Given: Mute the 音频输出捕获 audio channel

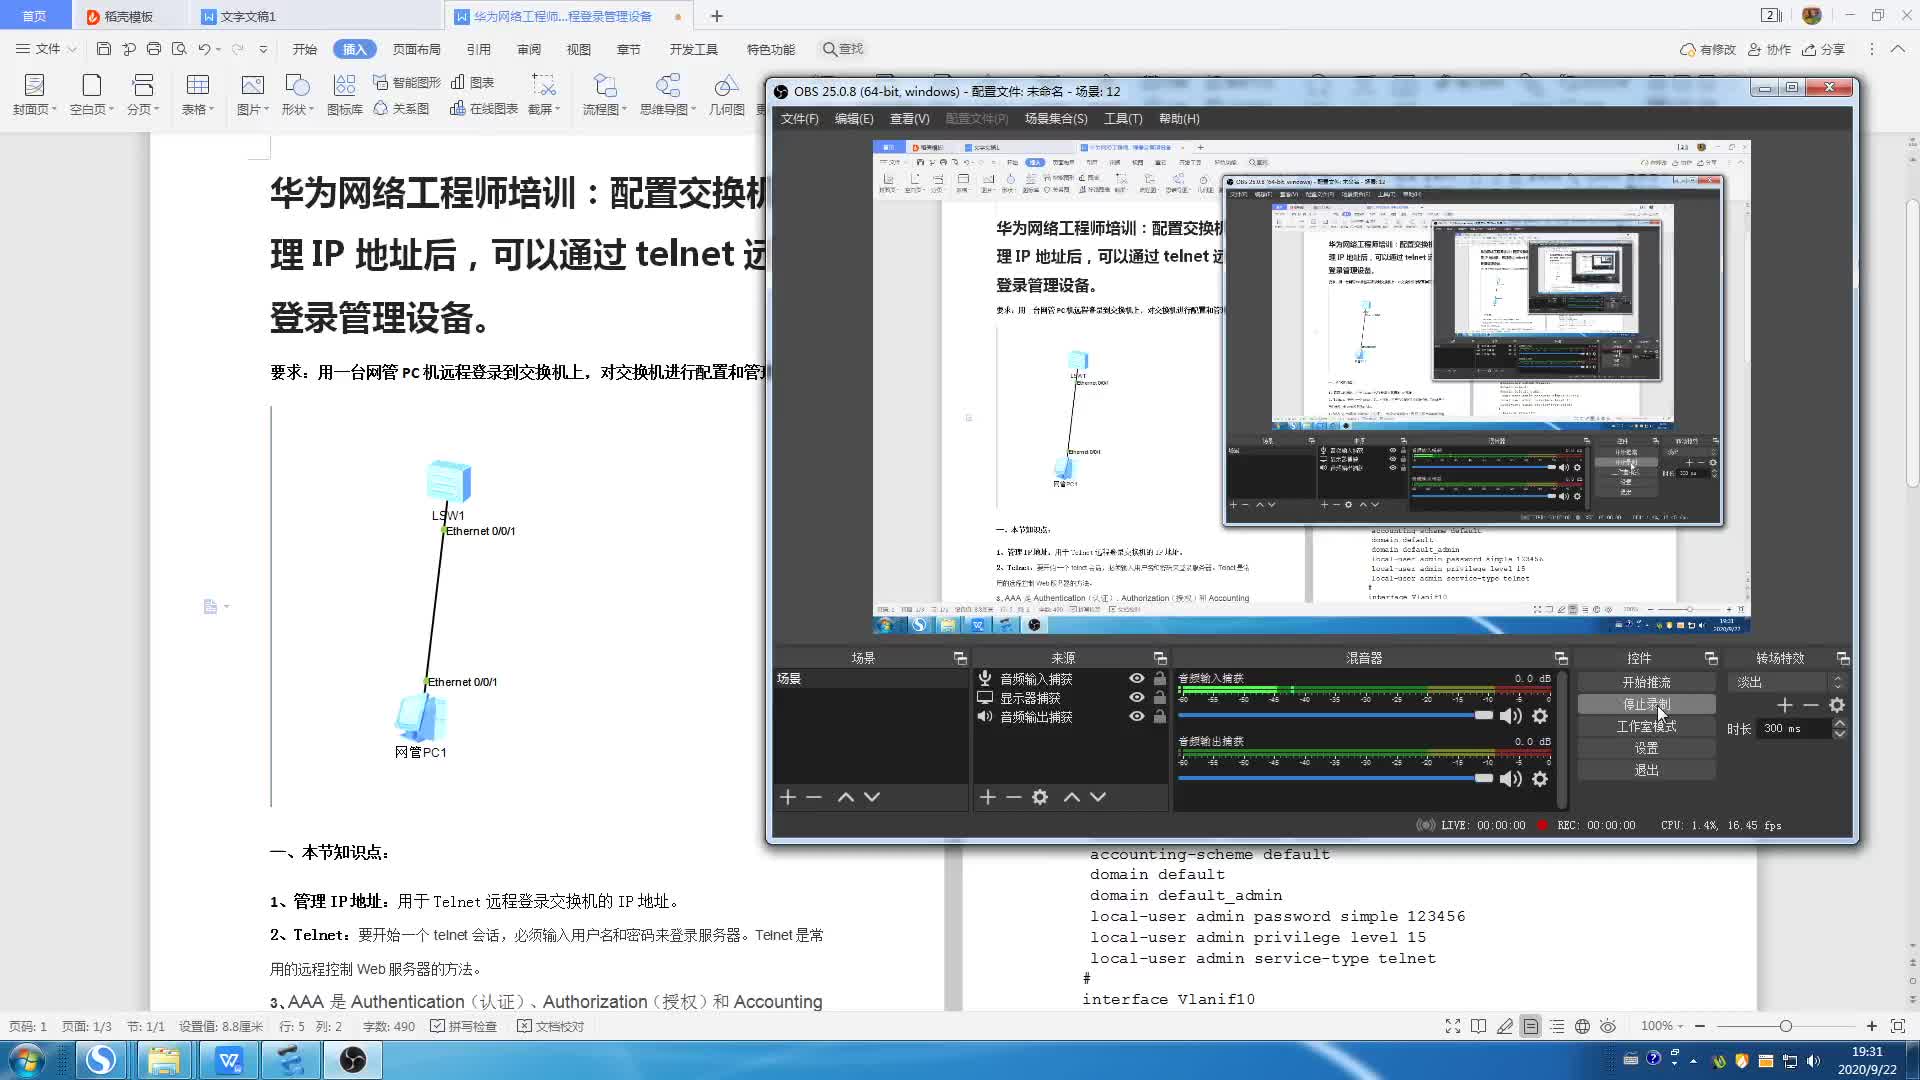Looking at the screenshot, I should pyautogui.click(x=1511, y=779).
